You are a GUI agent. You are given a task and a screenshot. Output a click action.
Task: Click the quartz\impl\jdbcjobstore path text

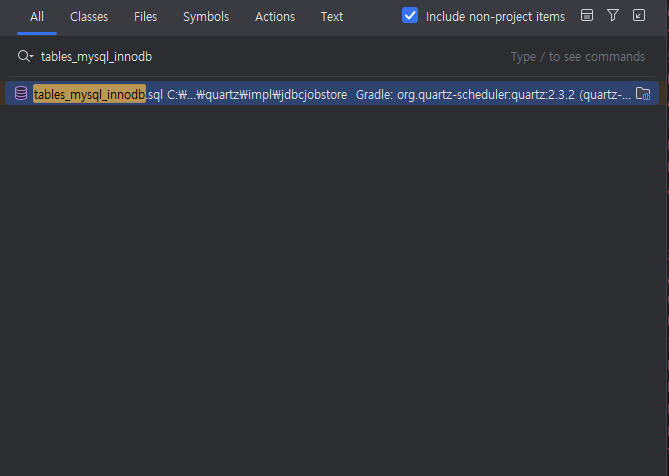click(257, 95)
